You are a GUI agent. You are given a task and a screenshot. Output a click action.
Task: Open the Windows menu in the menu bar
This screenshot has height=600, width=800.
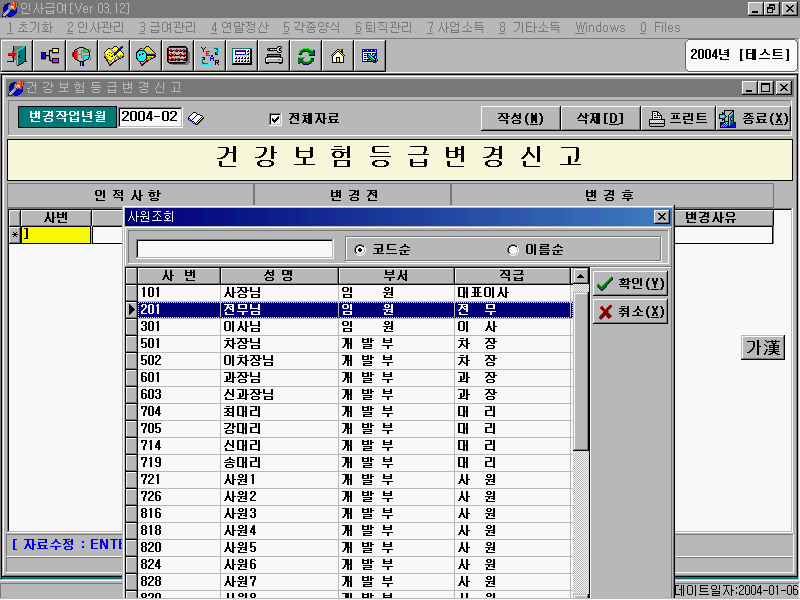[x=599, y=28]
